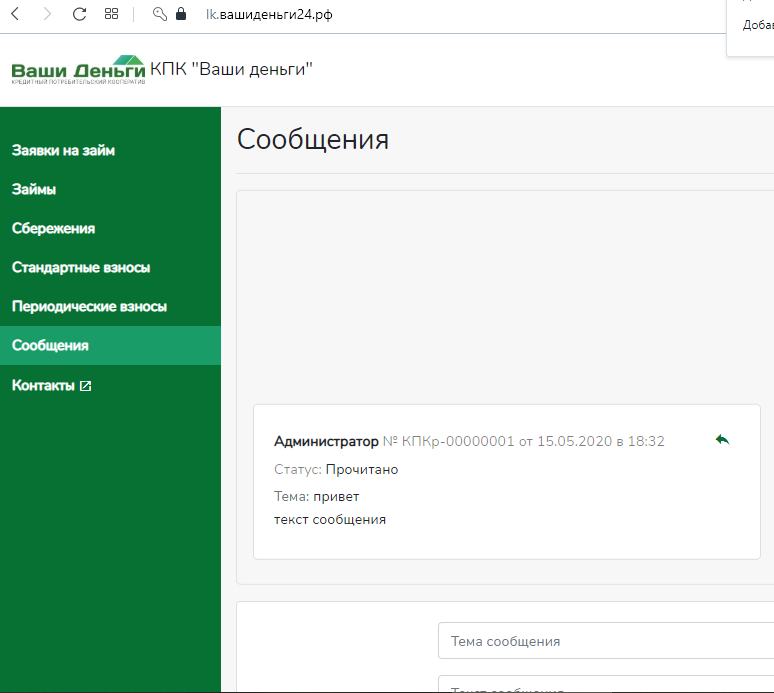Screen dimensions: 774x693
Task: Open the tab grid speed dial icon
Action: (x=112, y=14)
